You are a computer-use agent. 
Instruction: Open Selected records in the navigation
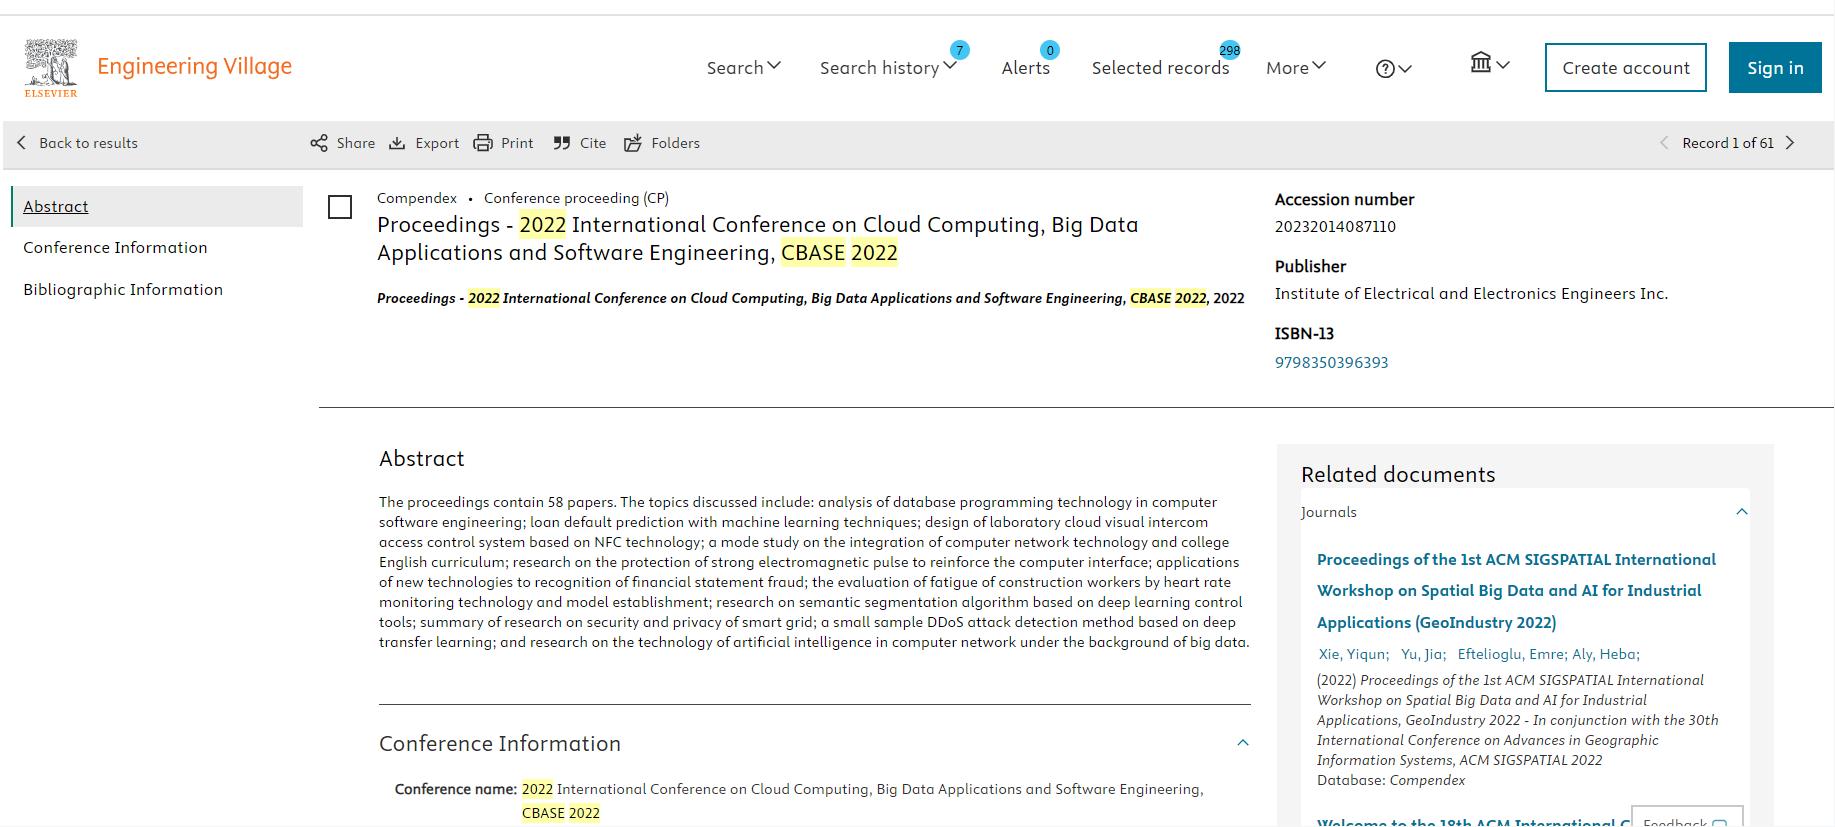pos(1160,68)
